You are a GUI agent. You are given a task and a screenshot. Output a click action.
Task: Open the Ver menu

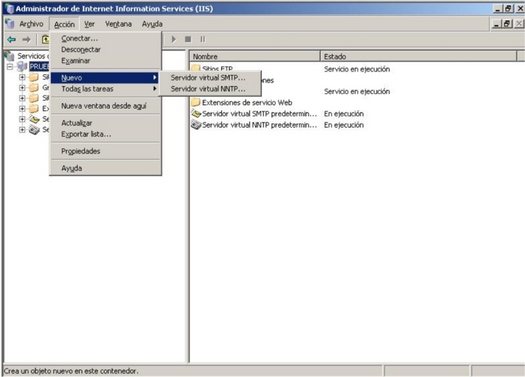89,24
